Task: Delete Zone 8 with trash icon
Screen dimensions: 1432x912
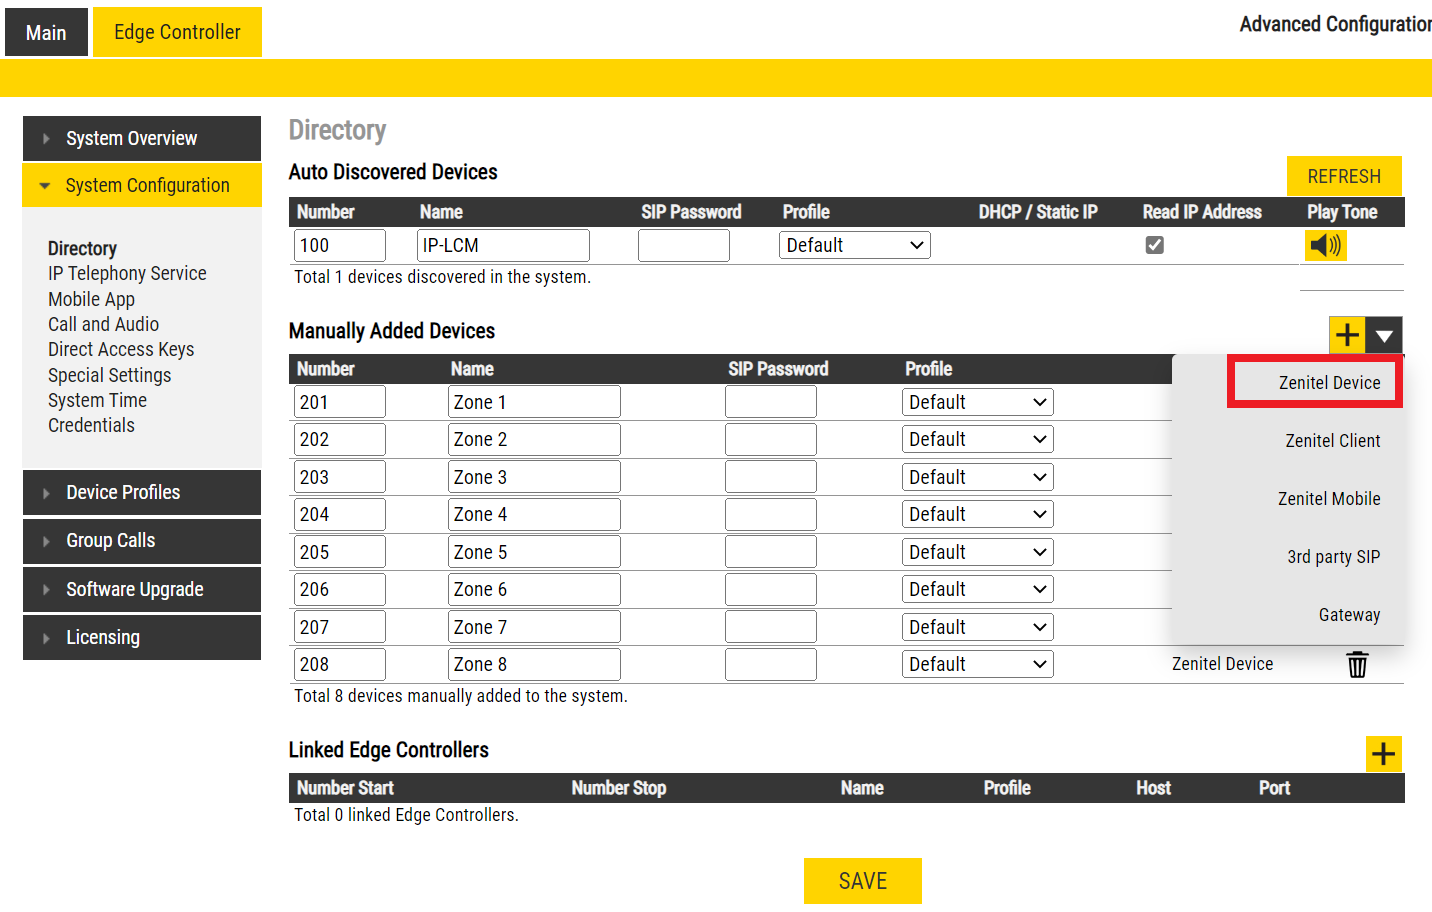Action: (x=1357, y=664)
